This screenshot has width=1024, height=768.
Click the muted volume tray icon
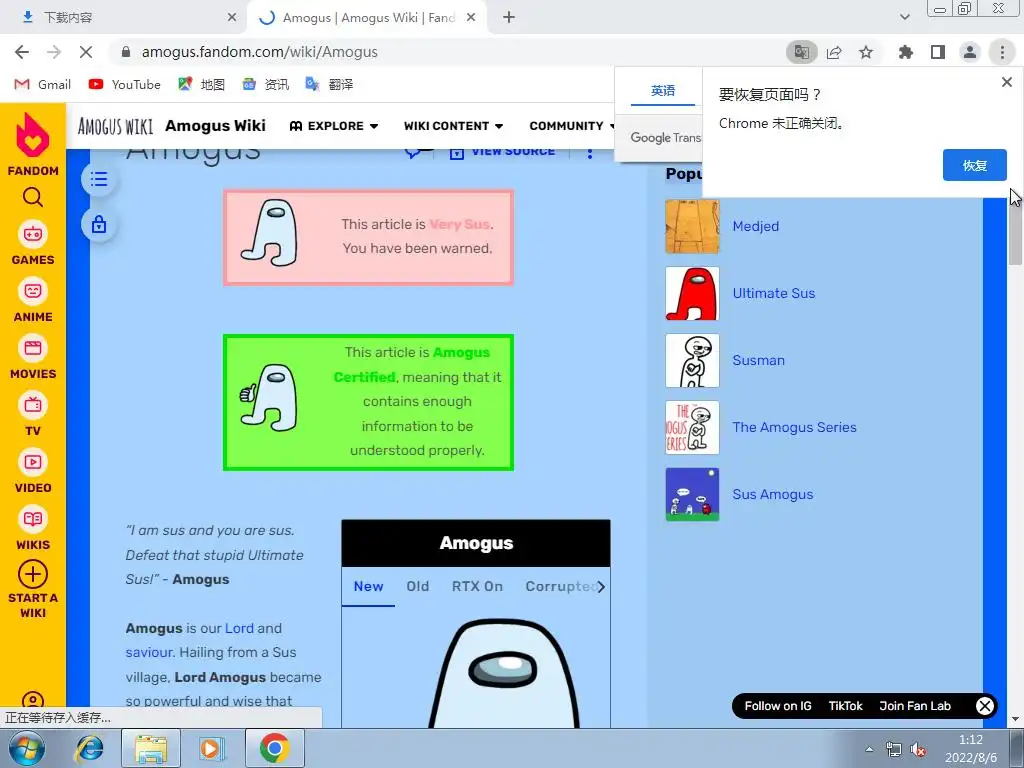click(918, 750)
